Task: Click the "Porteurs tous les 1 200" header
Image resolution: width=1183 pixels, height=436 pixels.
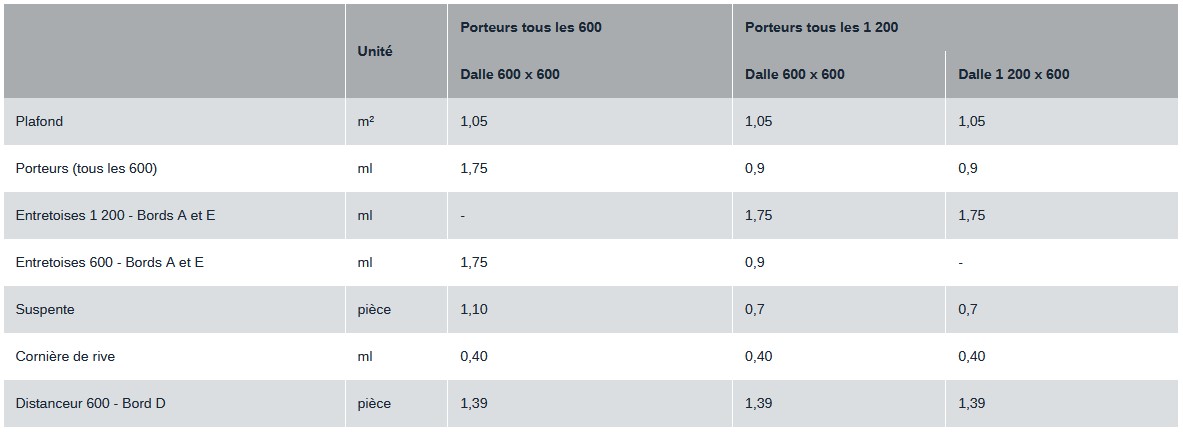Action: point(821,27)
